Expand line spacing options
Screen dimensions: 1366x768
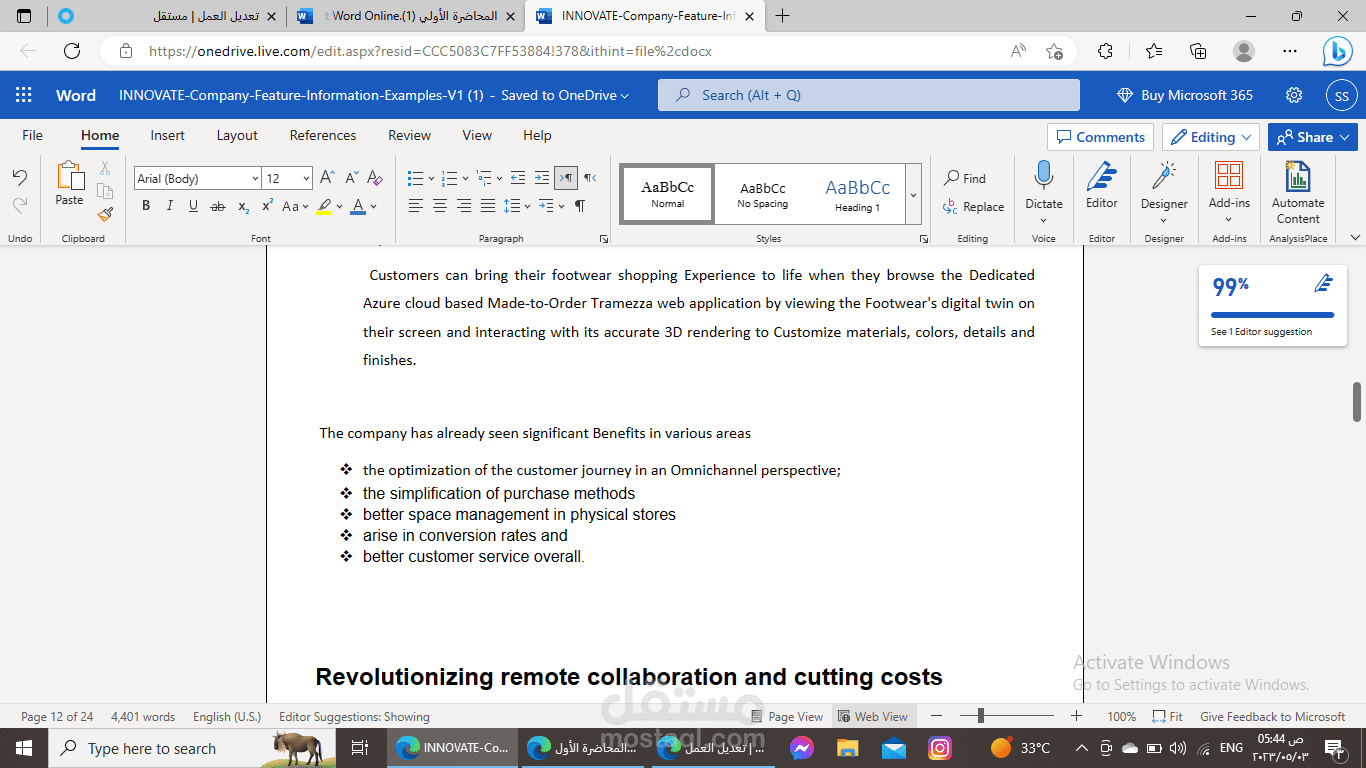(527, 206)
